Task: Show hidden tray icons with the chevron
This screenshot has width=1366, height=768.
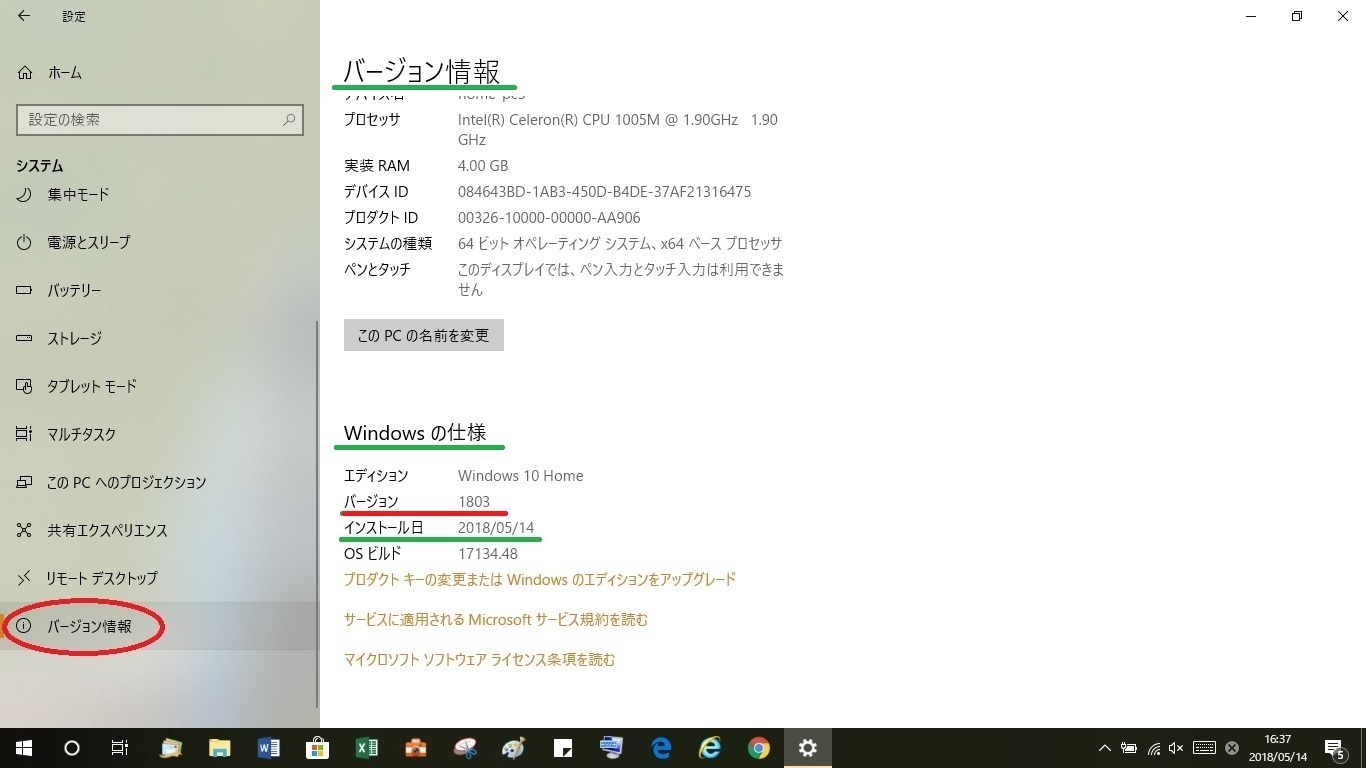Action: [x=1105, y=748]
